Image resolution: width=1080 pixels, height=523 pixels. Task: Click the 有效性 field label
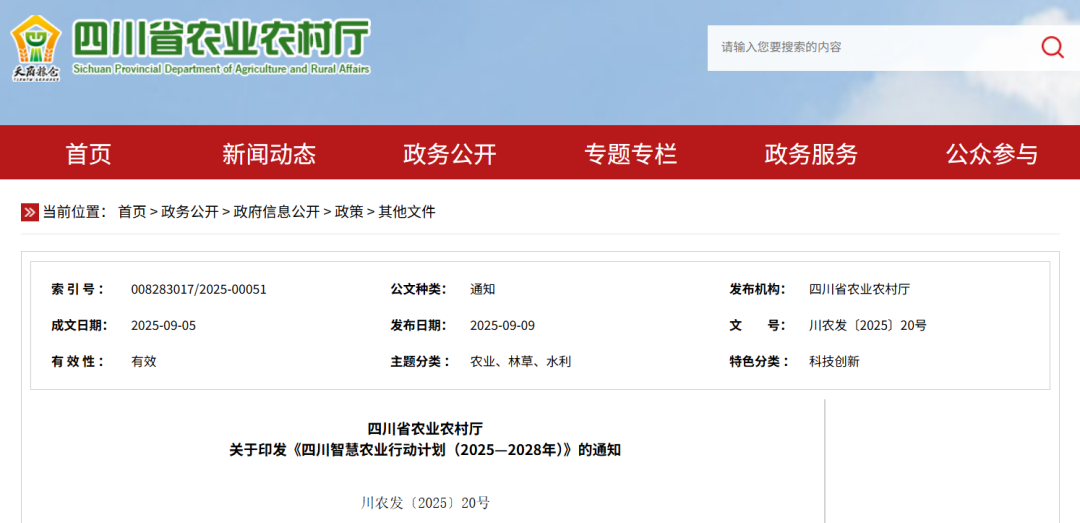pos(77,362)
